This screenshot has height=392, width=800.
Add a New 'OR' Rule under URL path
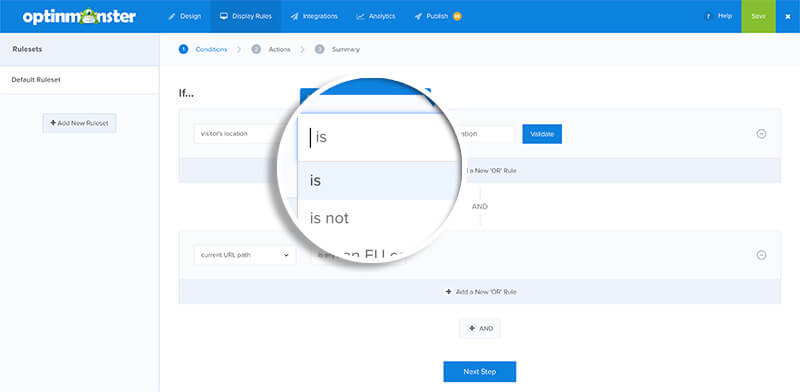[480, 292]
